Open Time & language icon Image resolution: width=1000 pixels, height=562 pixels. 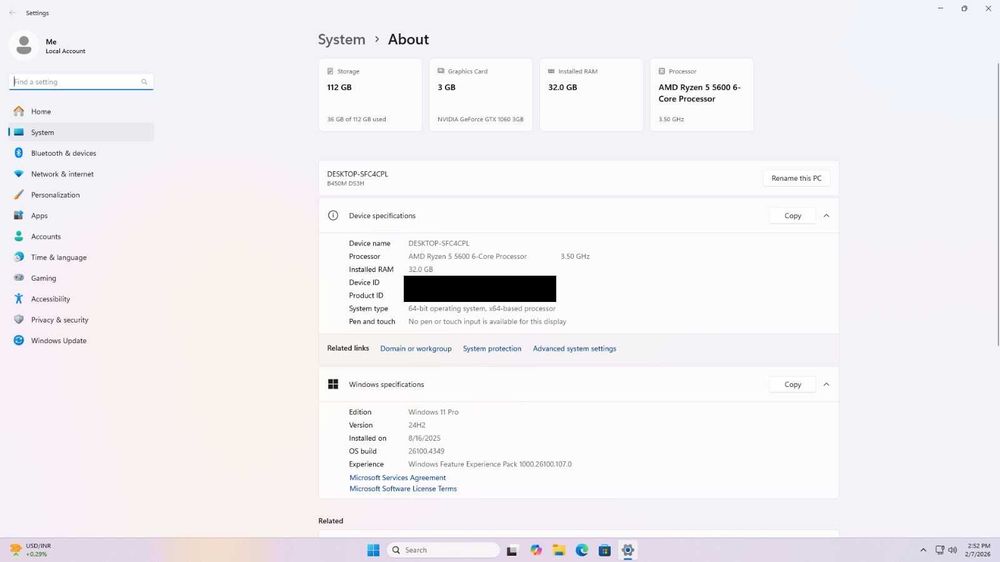(x=18, y=257)
